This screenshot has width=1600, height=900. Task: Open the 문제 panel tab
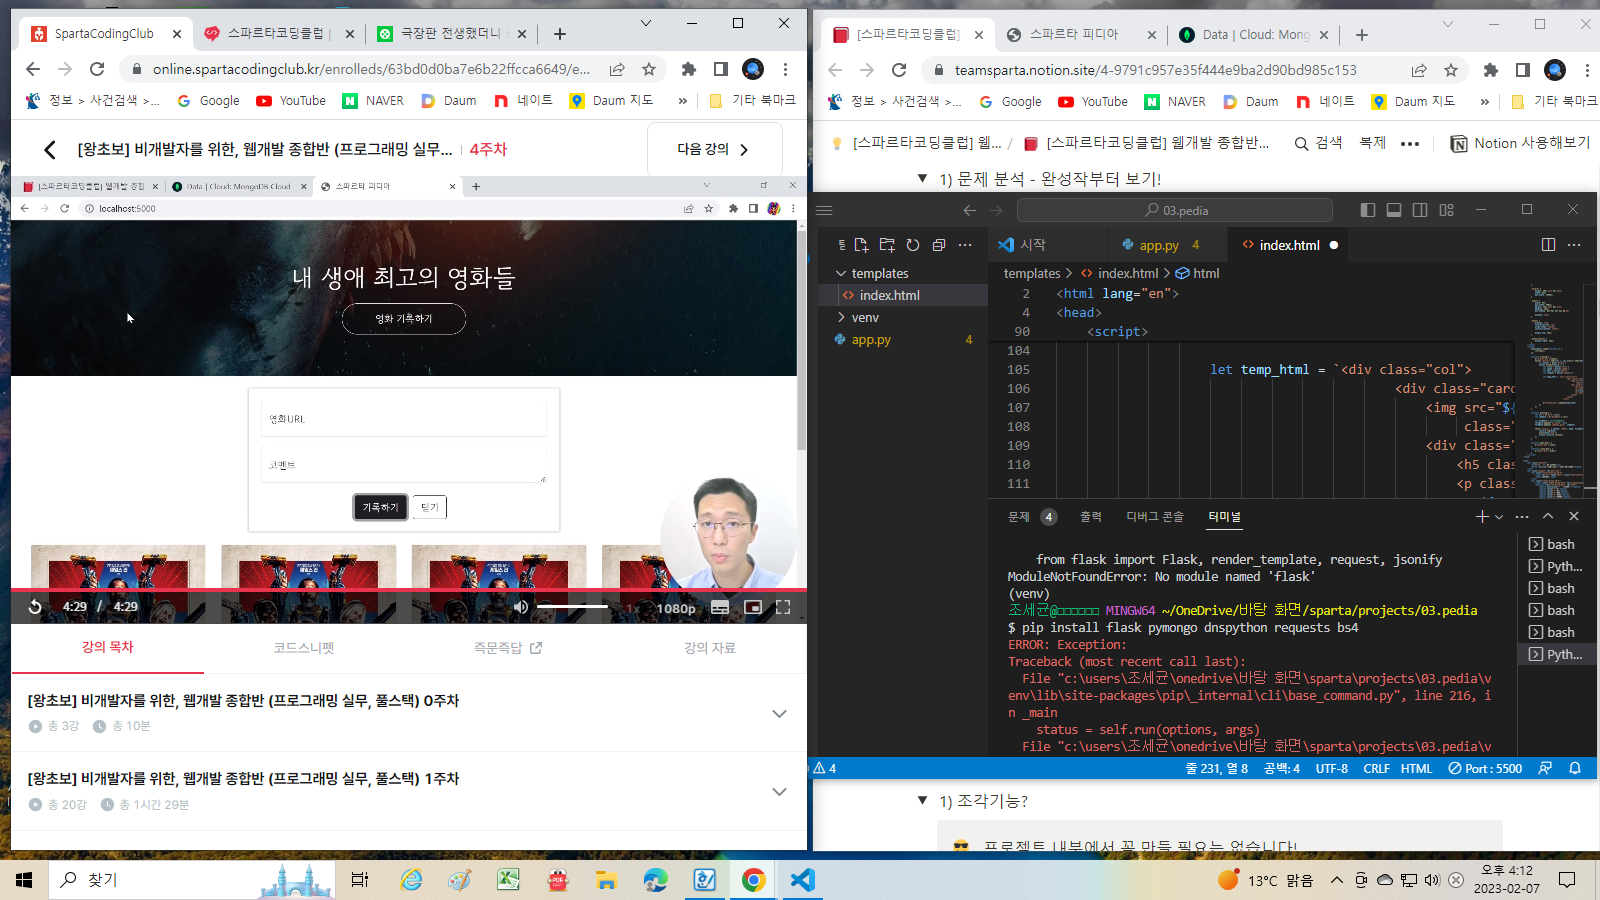tap(1019, 517)
